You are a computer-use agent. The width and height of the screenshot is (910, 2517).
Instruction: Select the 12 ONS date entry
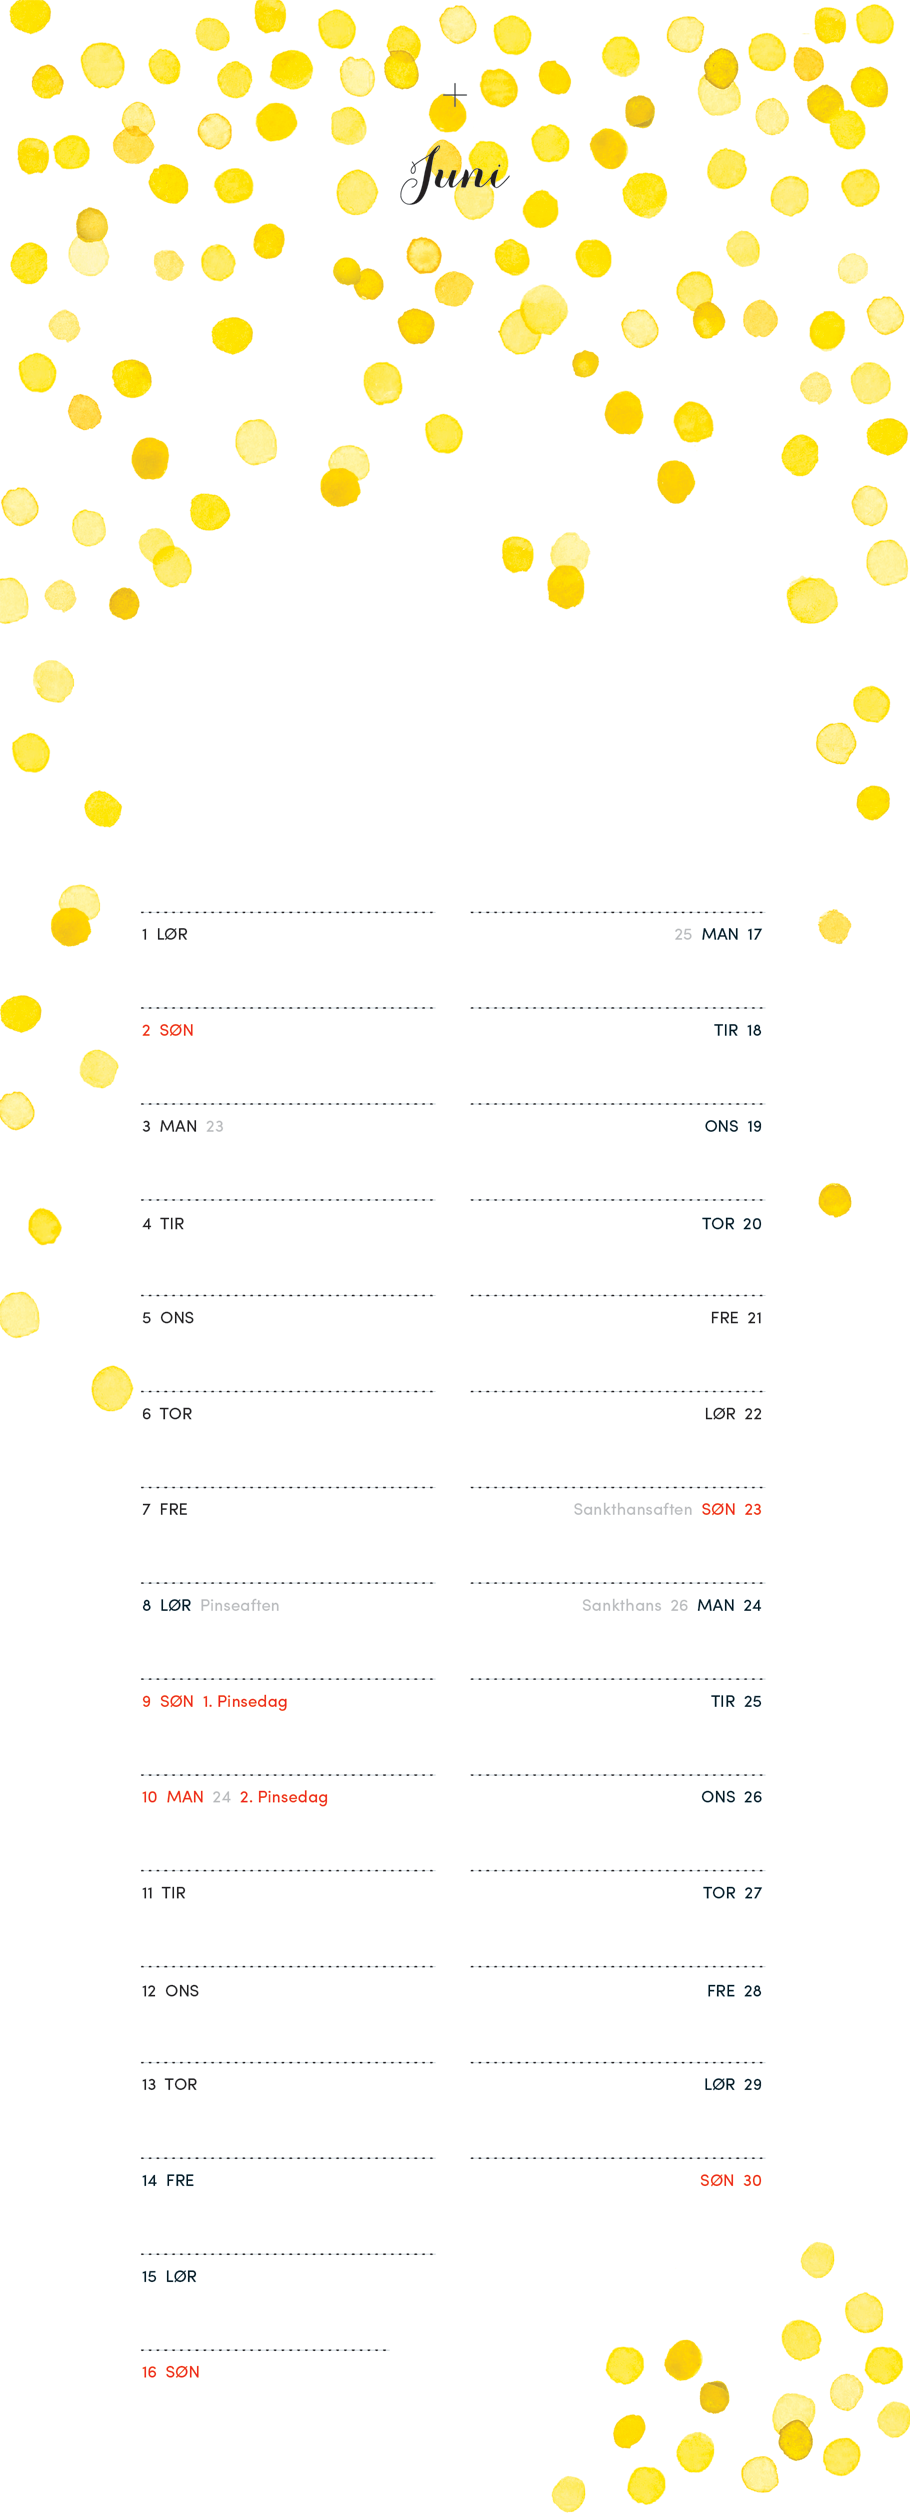click(171, 1991)
